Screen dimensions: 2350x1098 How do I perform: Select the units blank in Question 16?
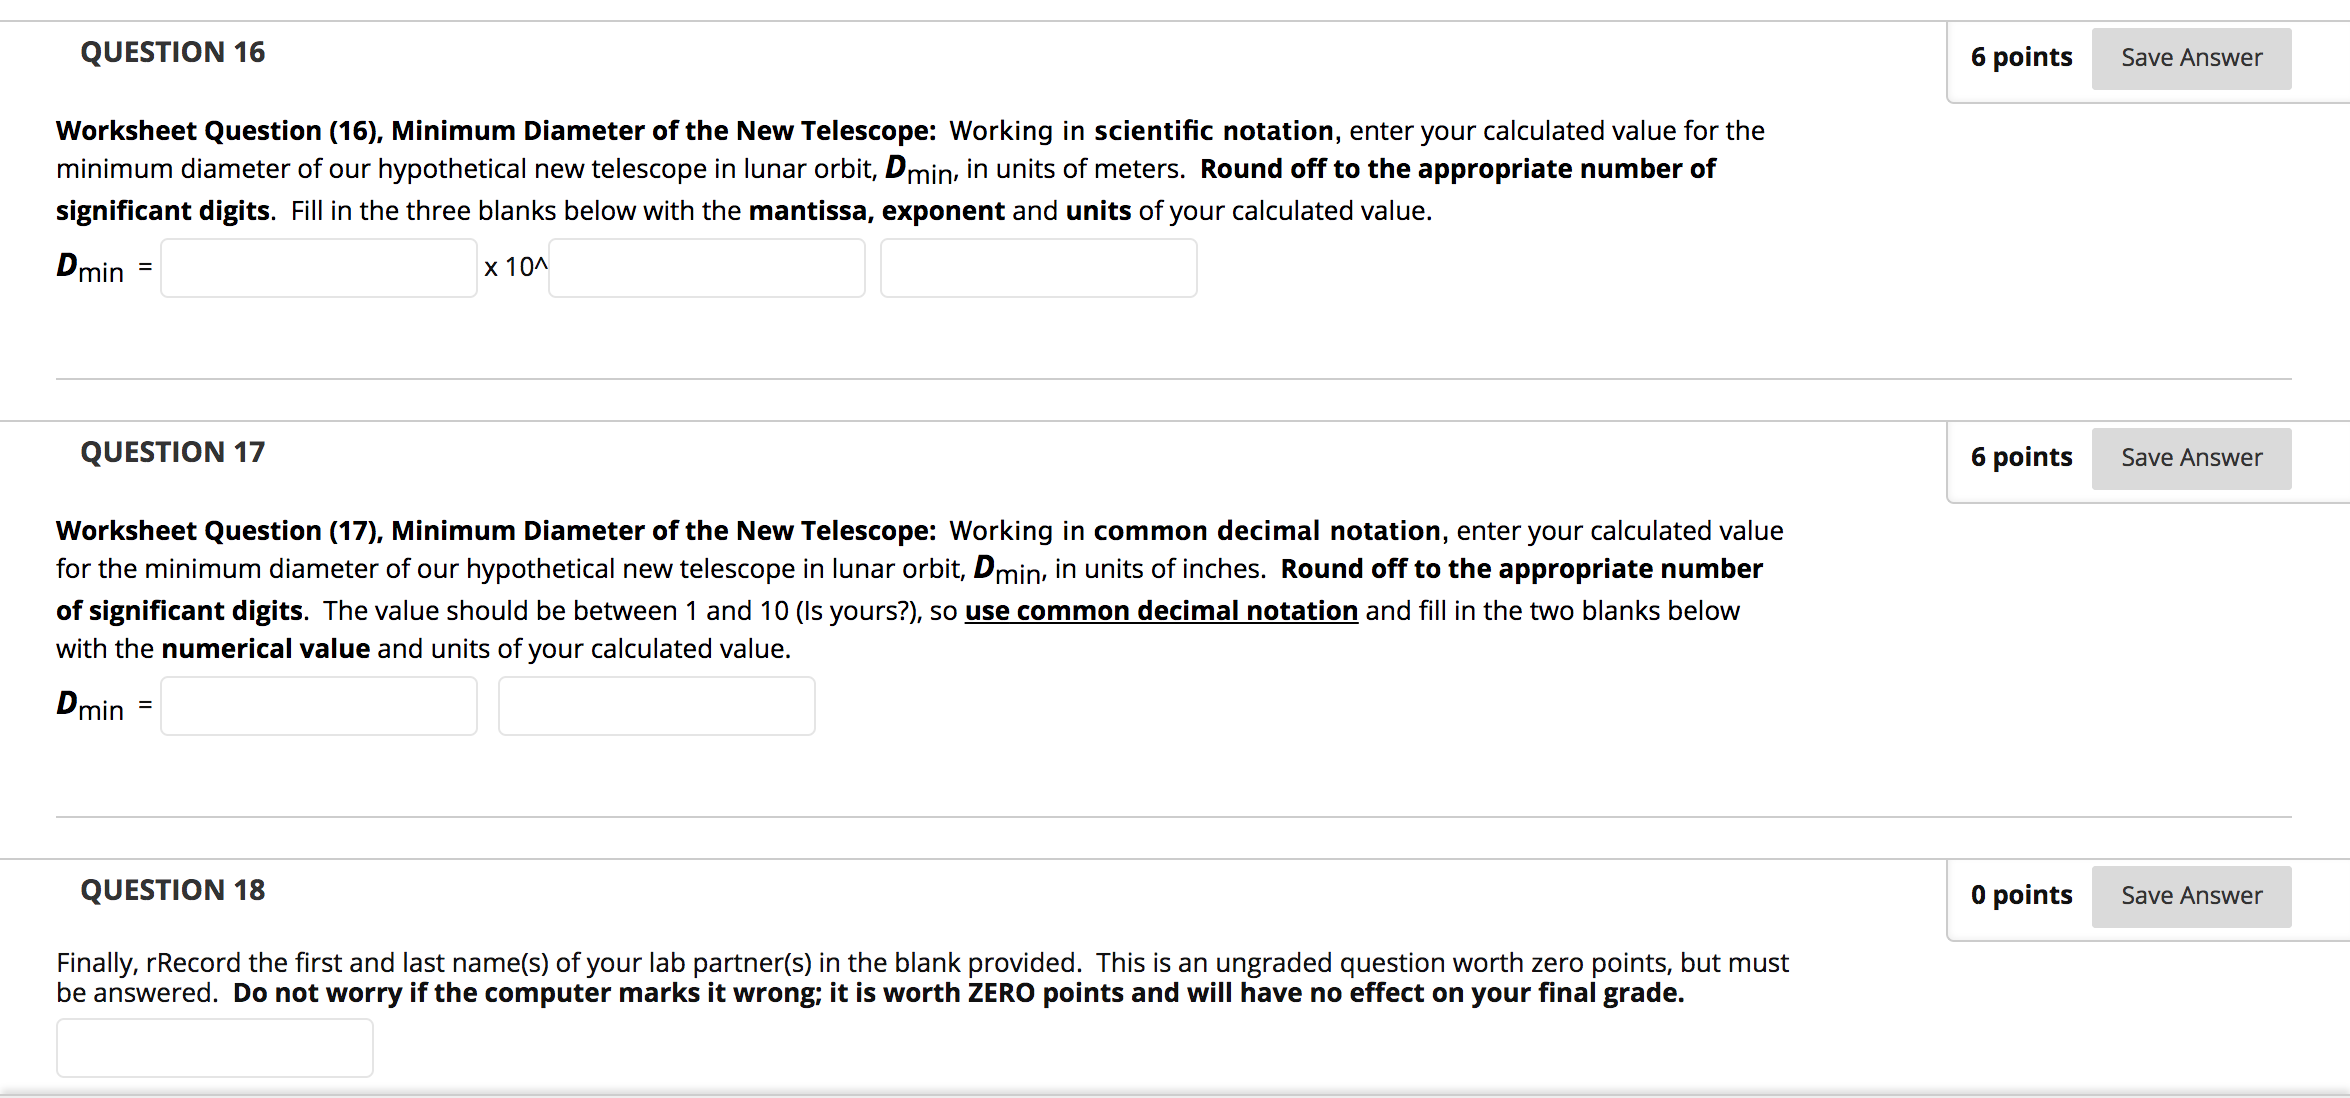[1039, 268]
